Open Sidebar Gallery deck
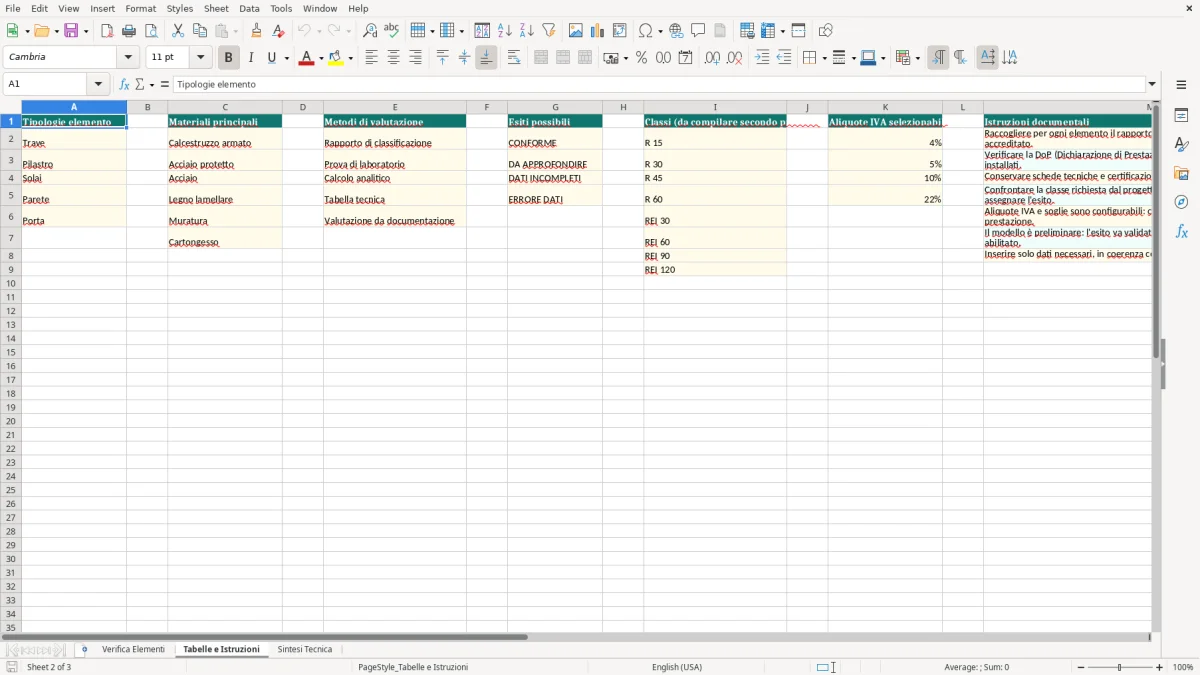This screenshot has width=1200, height=675. coord(1181,174)
